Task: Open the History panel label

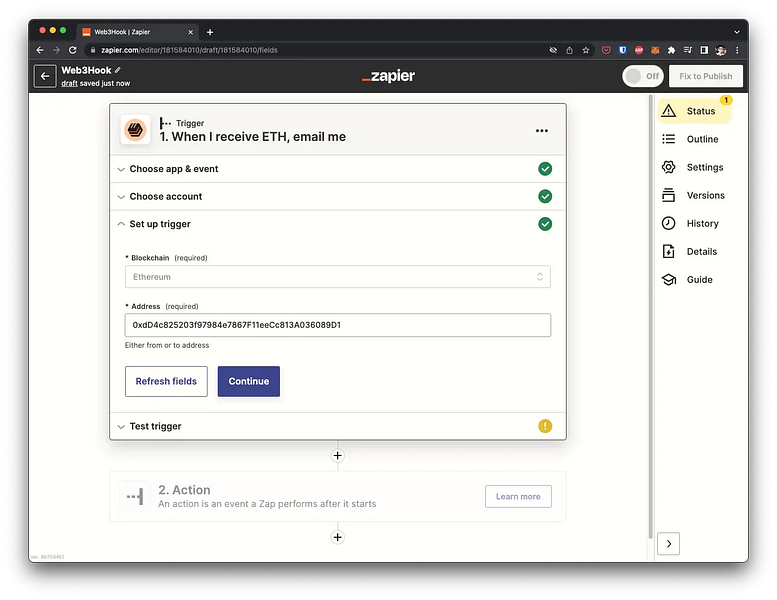Action: point(703,223)
